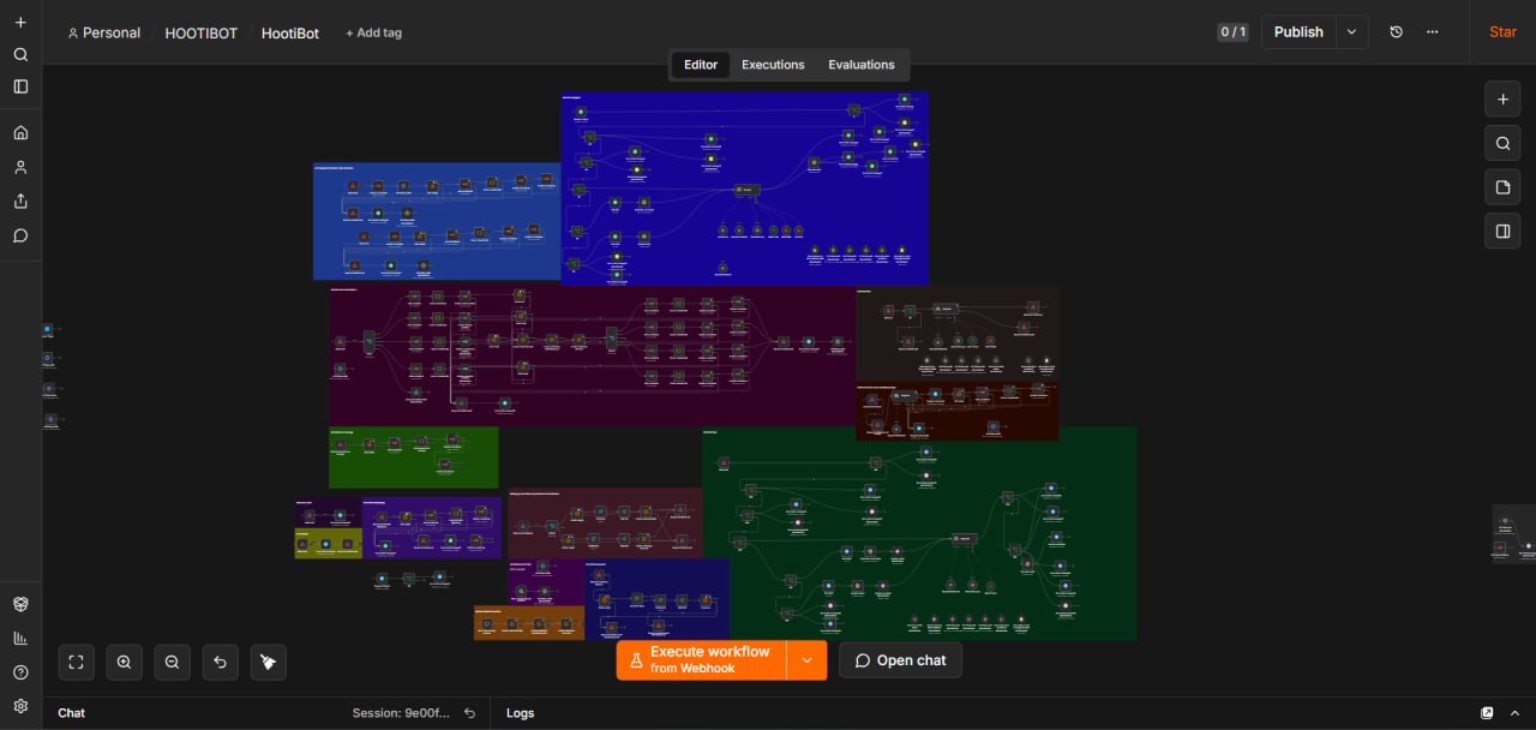Select the Chat panel header

(71, 713)
